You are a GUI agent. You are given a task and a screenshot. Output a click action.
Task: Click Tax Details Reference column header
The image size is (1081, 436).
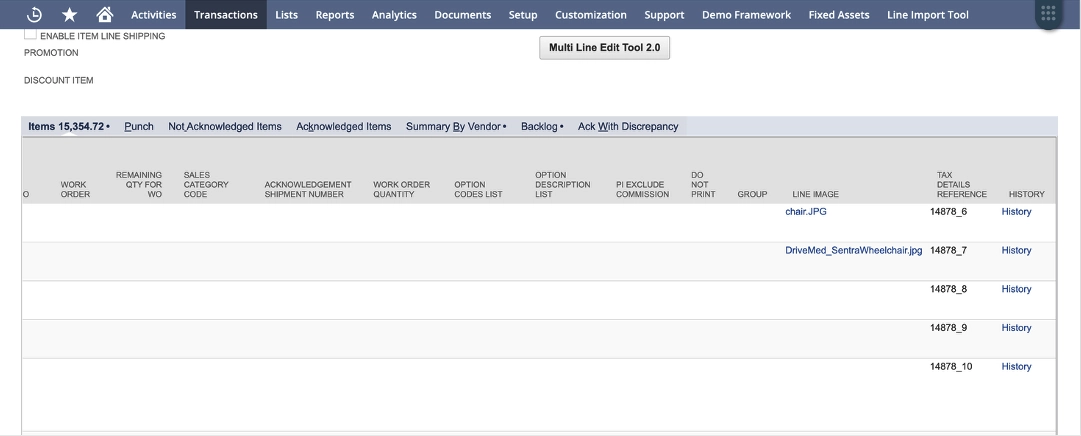point(962,185)
